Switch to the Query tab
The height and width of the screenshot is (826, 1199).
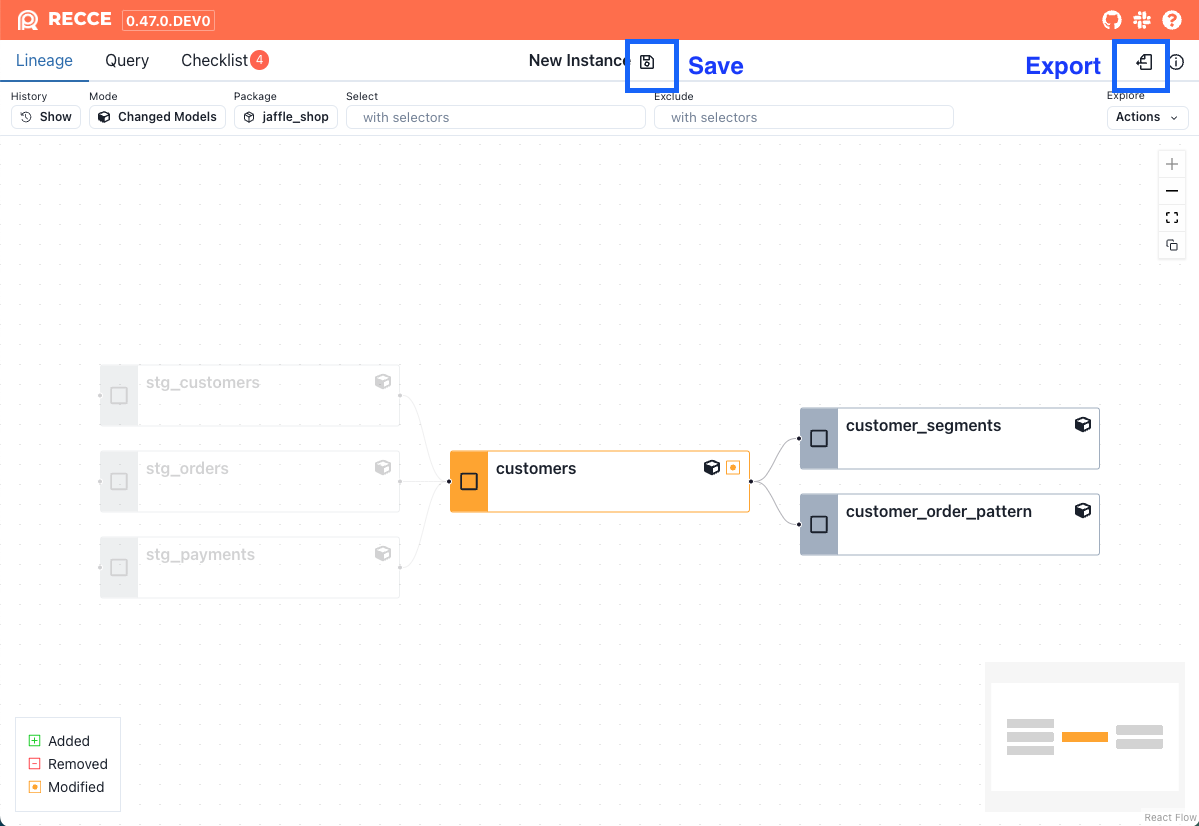(x=126, y=60)
